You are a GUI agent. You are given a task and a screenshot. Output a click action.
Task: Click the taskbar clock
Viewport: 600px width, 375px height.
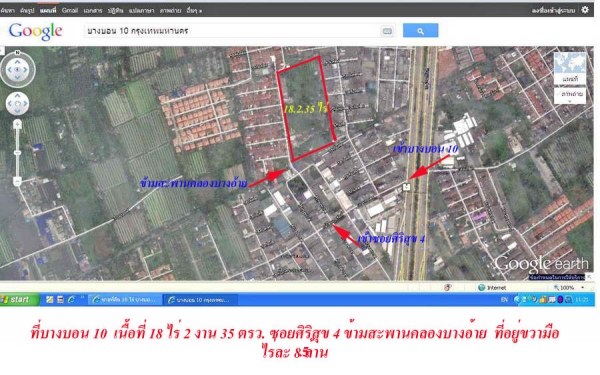[581, 300]
